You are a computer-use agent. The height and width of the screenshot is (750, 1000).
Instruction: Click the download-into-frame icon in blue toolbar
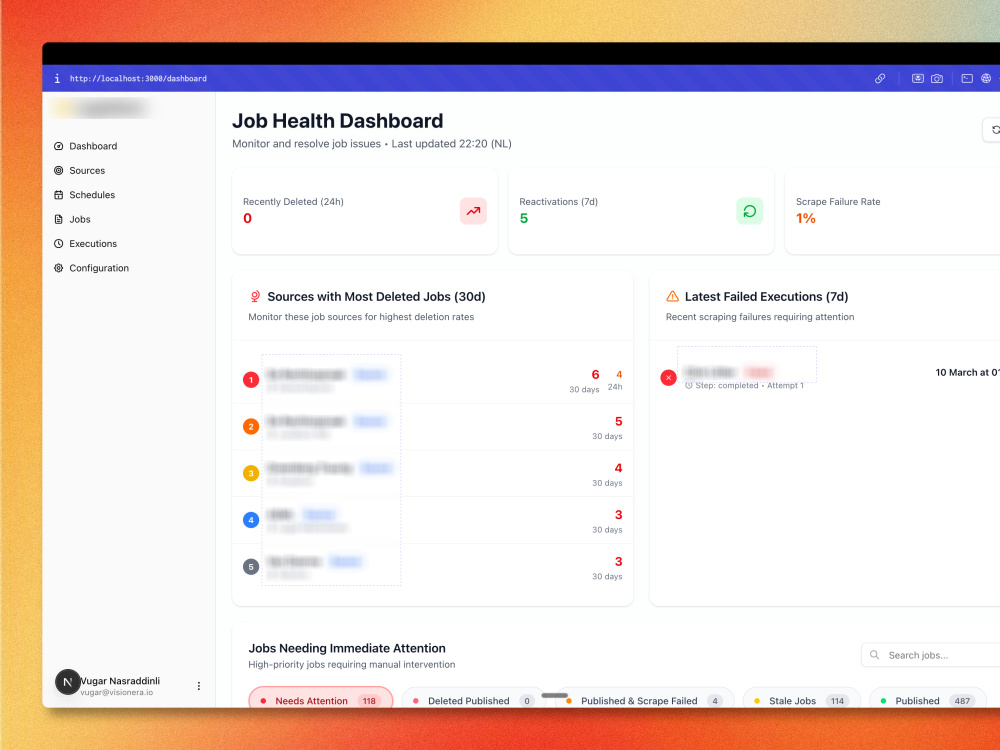917,78
